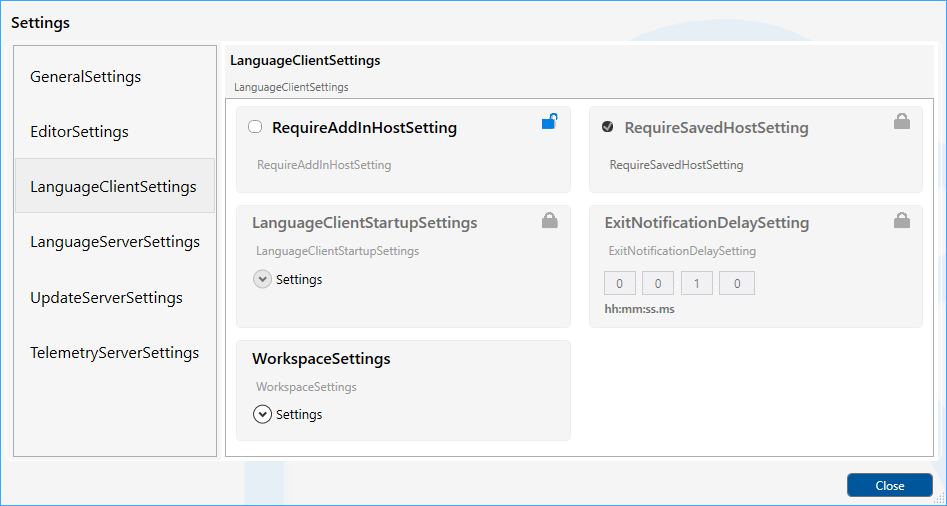Open UpdateServerSettings from the sidebar

106,298
